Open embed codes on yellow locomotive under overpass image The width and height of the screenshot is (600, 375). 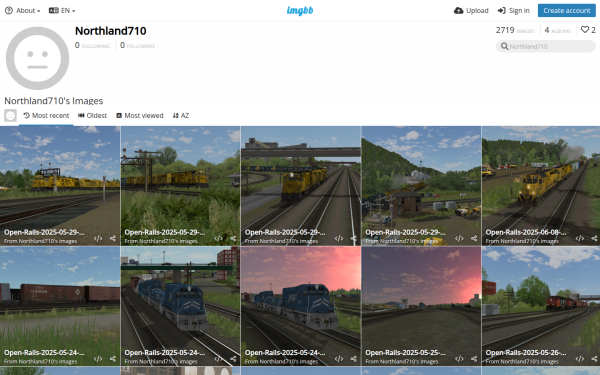(x=339, y=238)
